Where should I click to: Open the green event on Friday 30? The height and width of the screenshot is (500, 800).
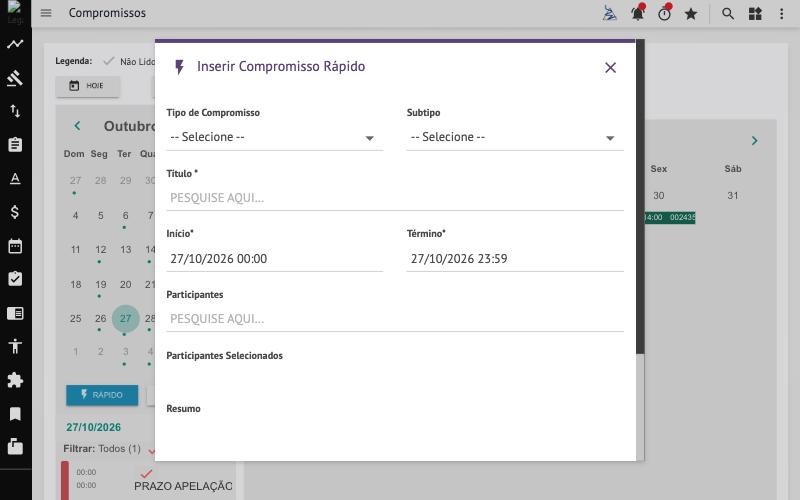pyautogui.click(x=670, y=217)
